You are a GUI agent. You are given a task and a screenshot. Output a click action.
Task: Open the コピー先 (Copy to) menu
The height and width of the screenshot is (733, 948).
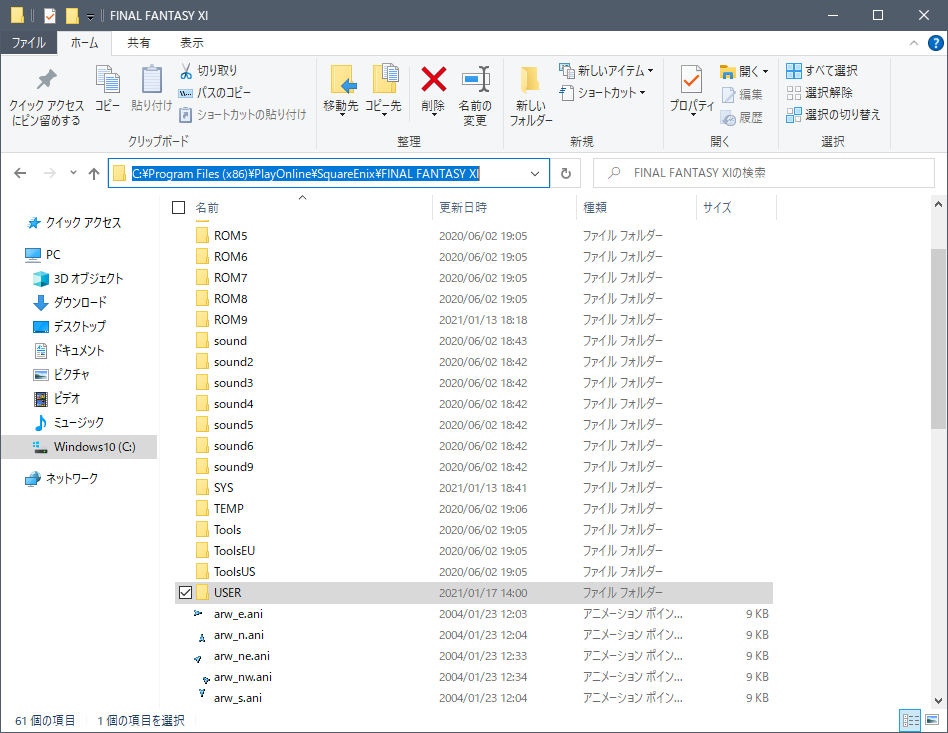coord(383,91)
